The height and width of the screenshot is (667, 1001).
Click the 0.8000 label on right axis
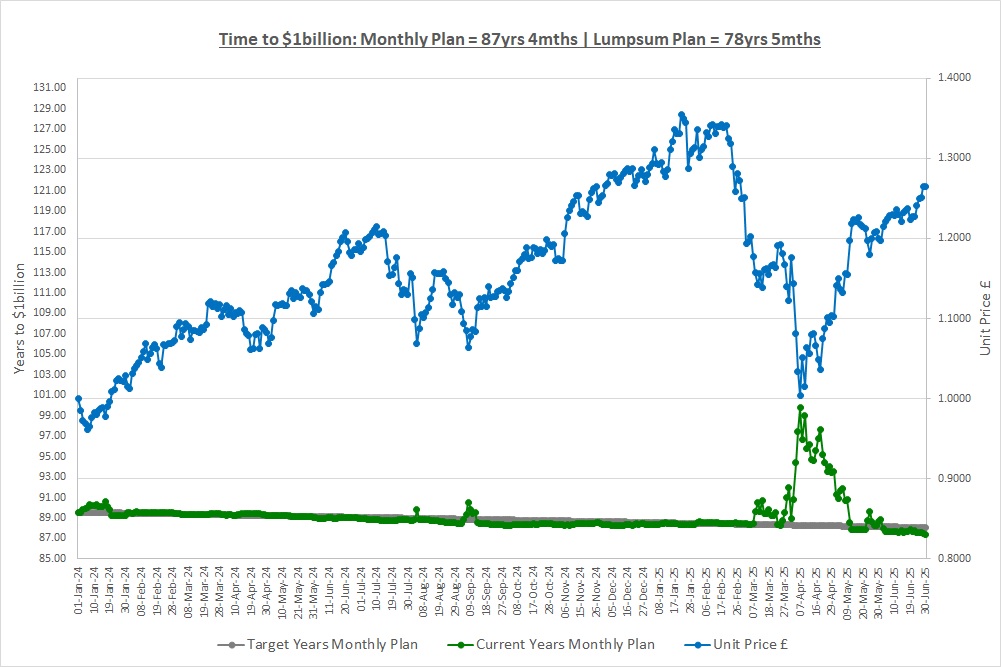click(x=957, y=558)
